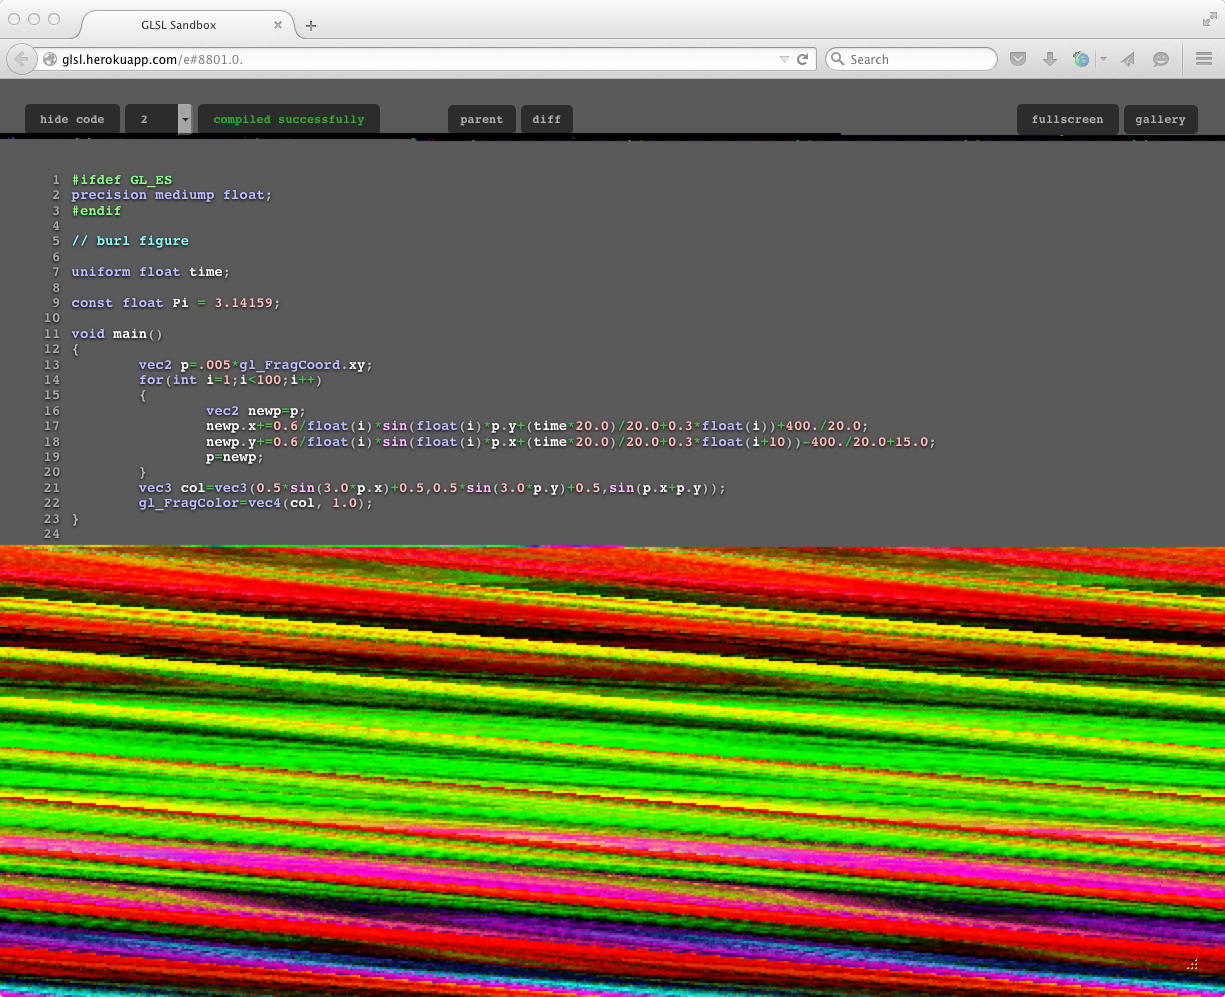Click 'p=newp;' on line 19
Viewport: 1225px width, 997px height.
(x=235, y=457)
